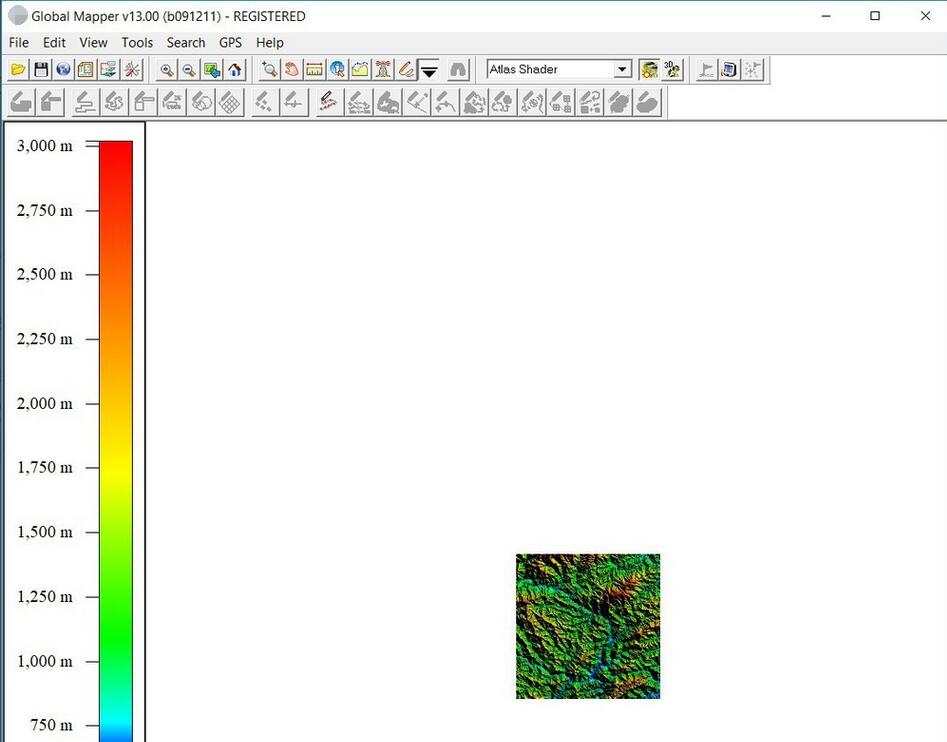
Task: Save the current workspace
Action: (x=40, y=69)
